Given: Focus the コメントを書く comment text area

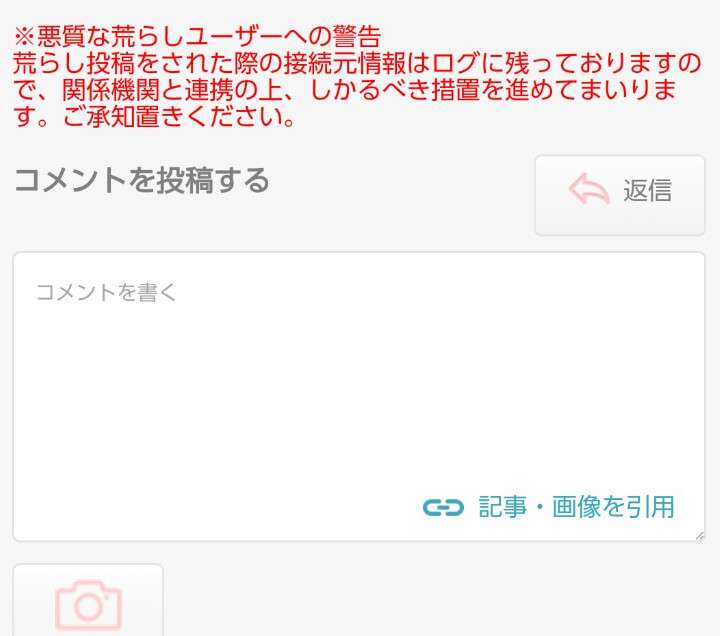Looking at the screenshot, I should click(x=359, y=396).
